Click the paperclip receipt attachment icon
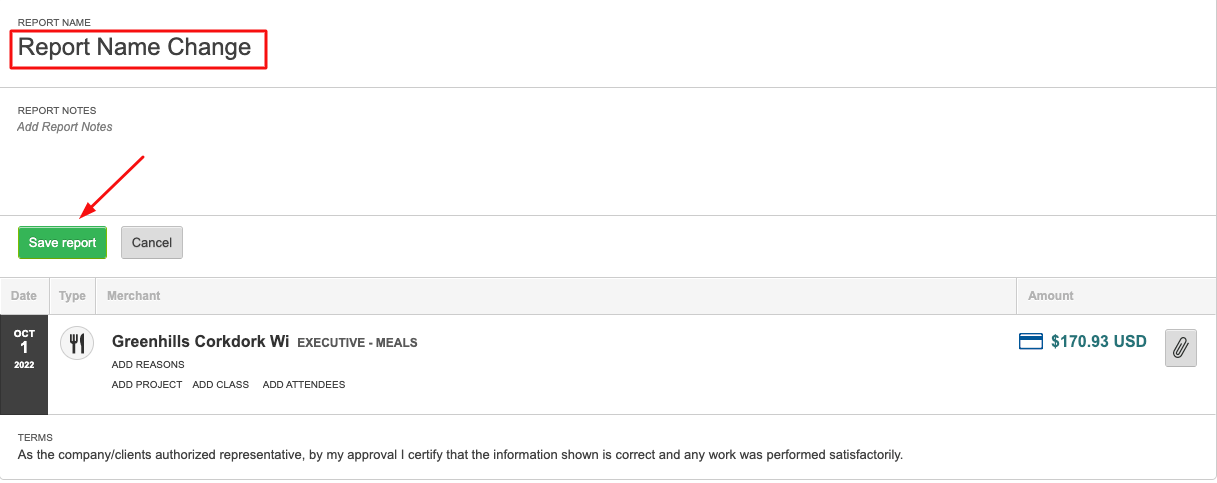 coord(1181,348)
